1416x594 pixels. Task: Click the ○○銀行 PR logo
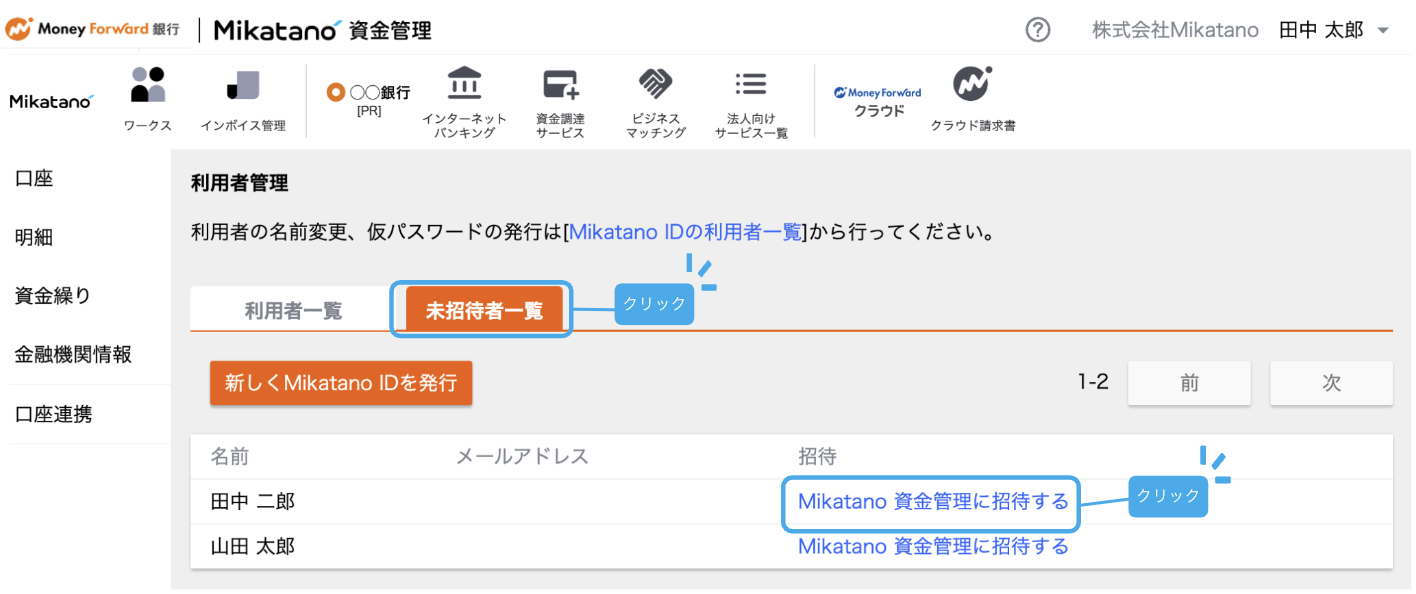point(369,100)
